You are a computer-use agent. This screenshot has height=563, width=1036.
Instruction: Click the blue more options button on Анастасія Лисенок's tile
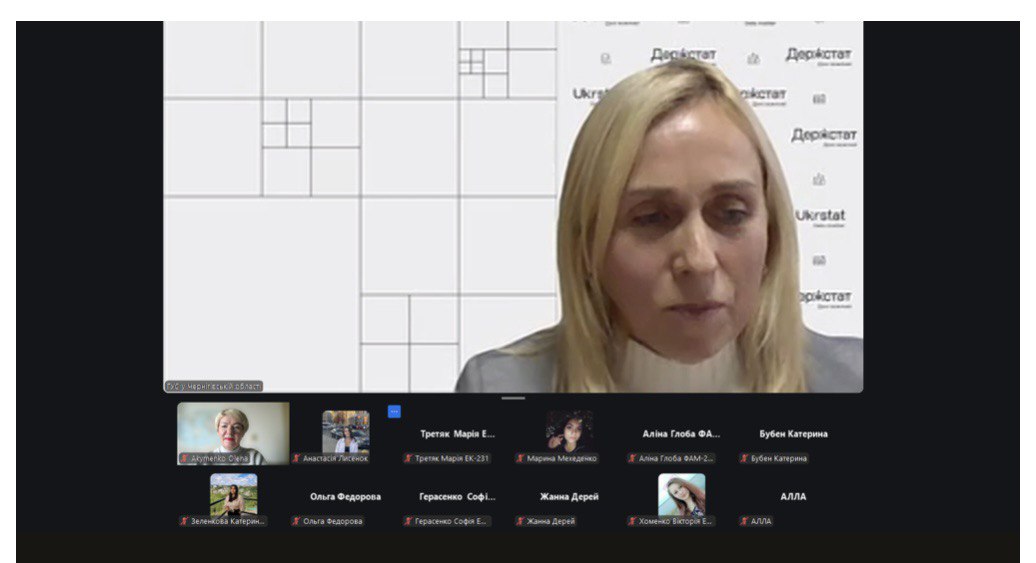pos(394,411)
